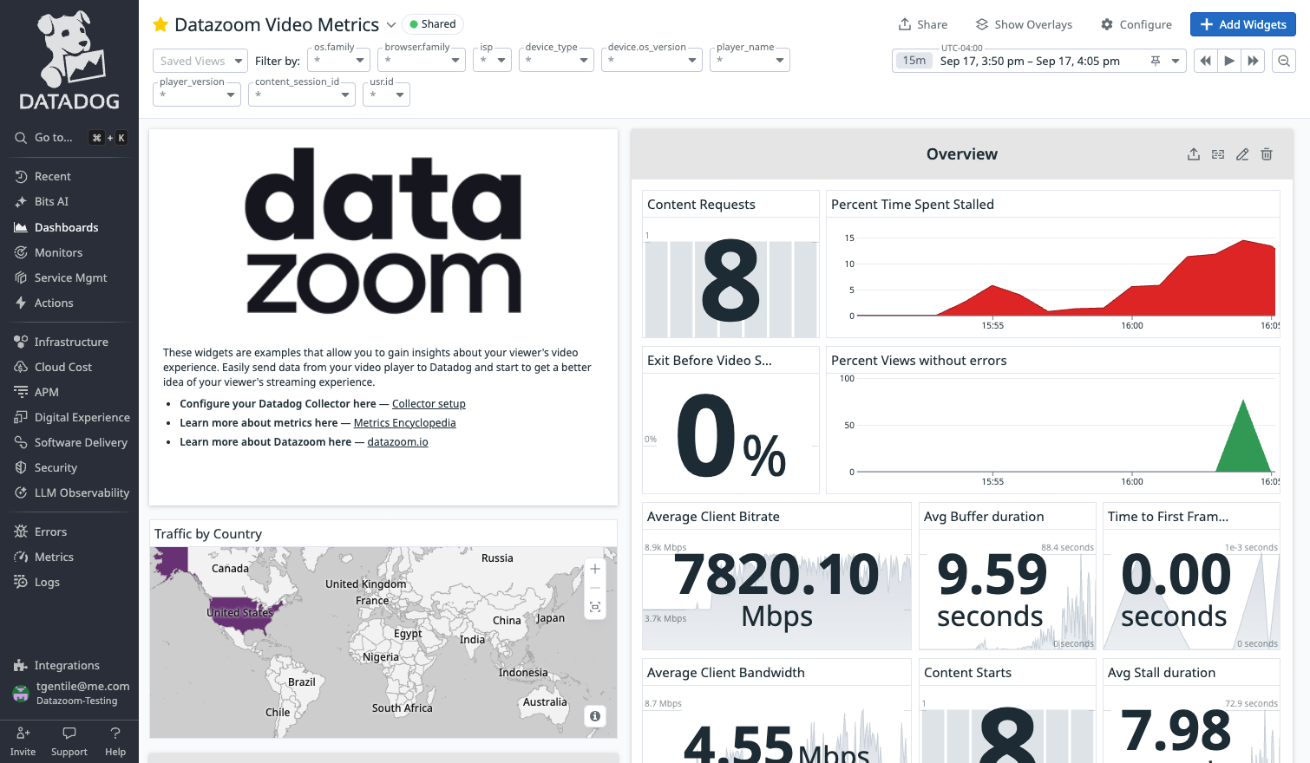Toggle Show Overlays on the dashboard
The width and height of the screenshot is (1310, 763).
pos(1024,24)
